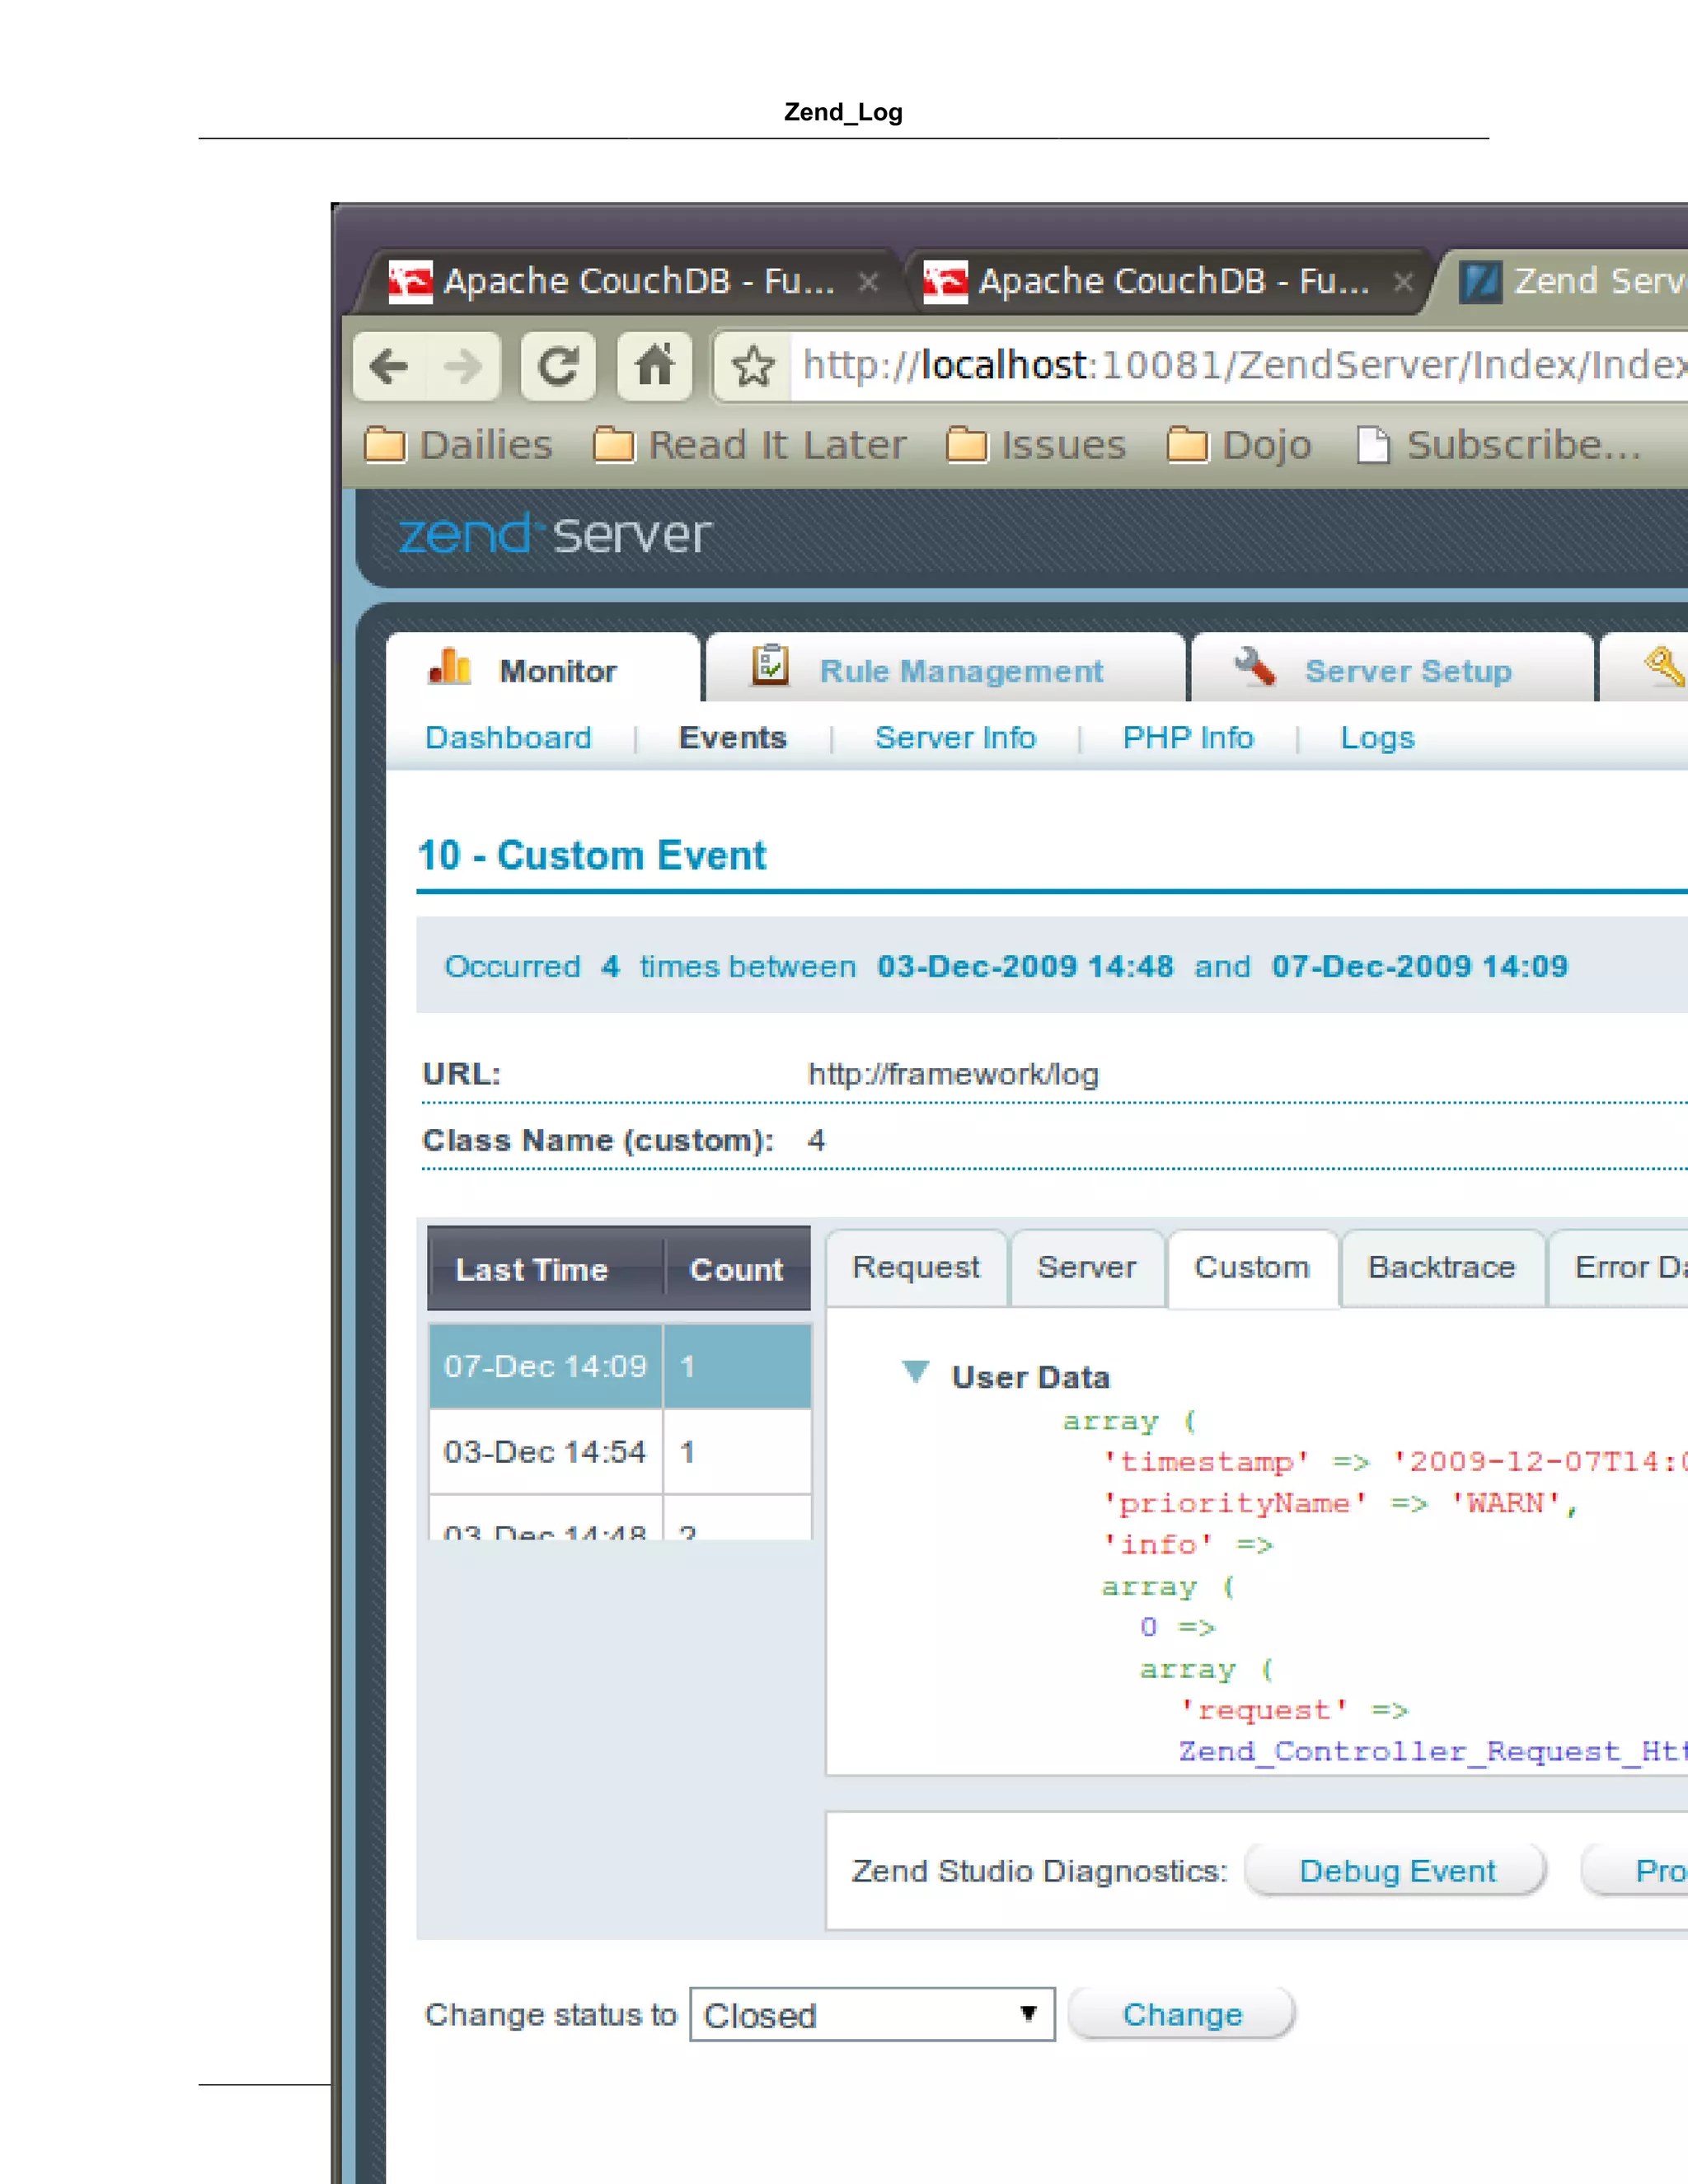Select the Zend Server browser tab
The image size is (1688, 2184).
(x=1570, y=282)
